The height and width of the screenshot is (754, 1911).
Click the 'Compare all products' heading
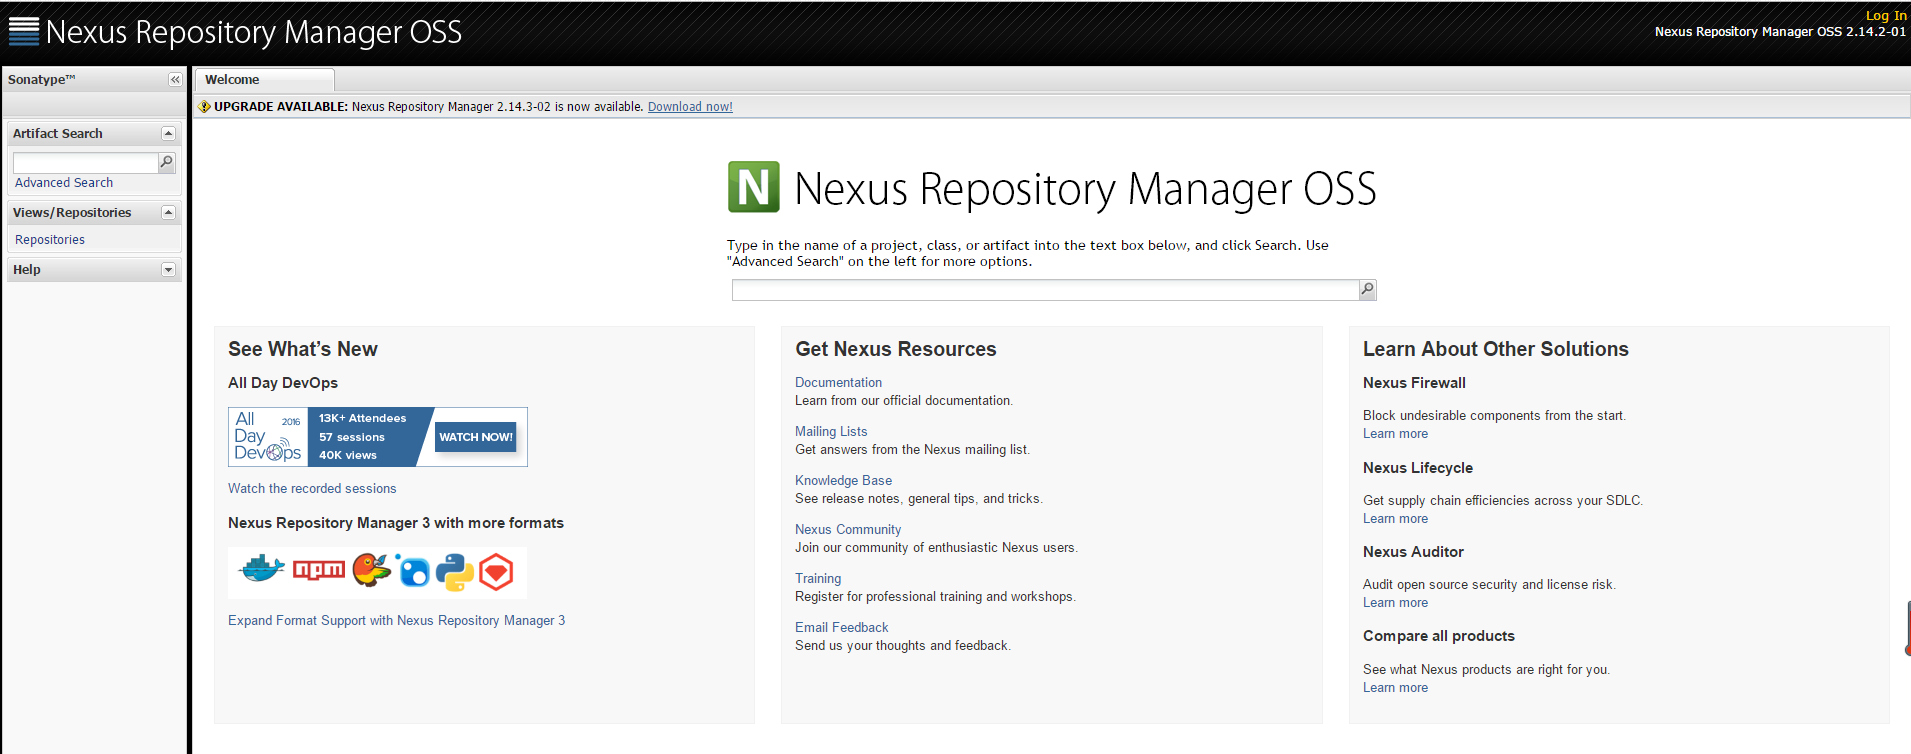(1439, 636)
